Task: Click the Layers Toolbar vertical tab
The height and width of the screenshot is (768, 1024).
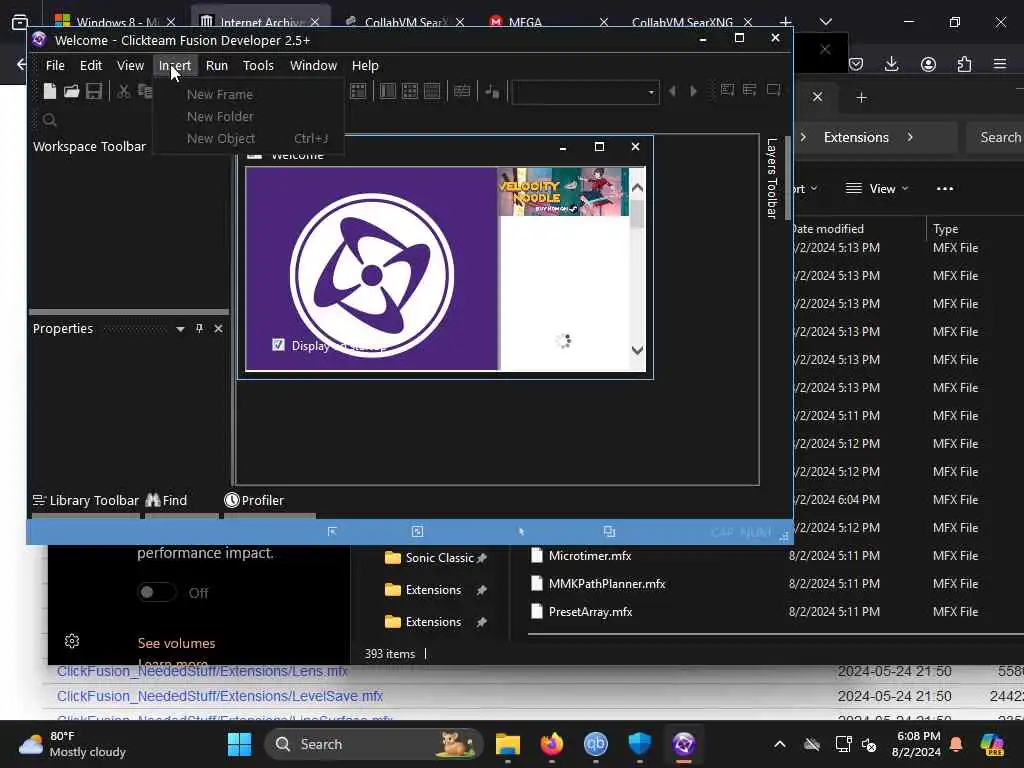Action: pyautogui.click(x=771, y=178)
